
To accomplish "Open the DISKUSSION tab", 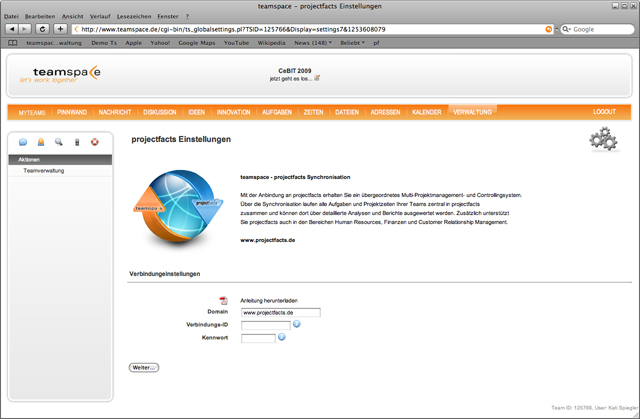I will (160, 112).
